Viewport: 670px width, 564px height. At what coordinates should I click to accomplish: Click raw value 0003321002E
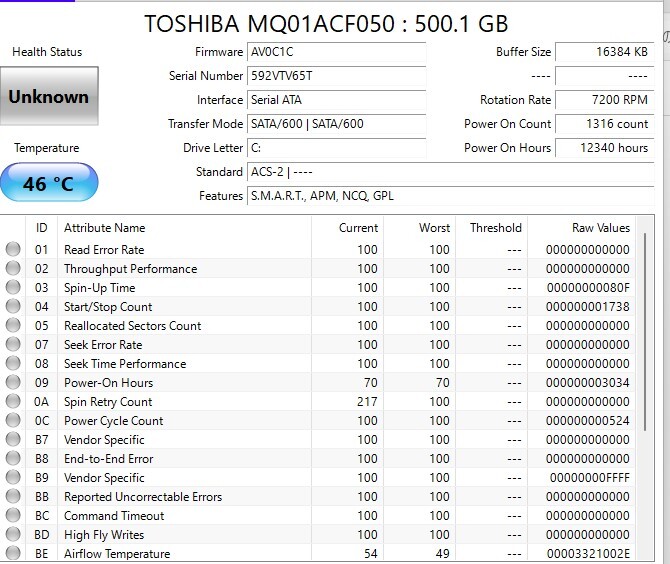pyautogui.click(x=588, y=554)
